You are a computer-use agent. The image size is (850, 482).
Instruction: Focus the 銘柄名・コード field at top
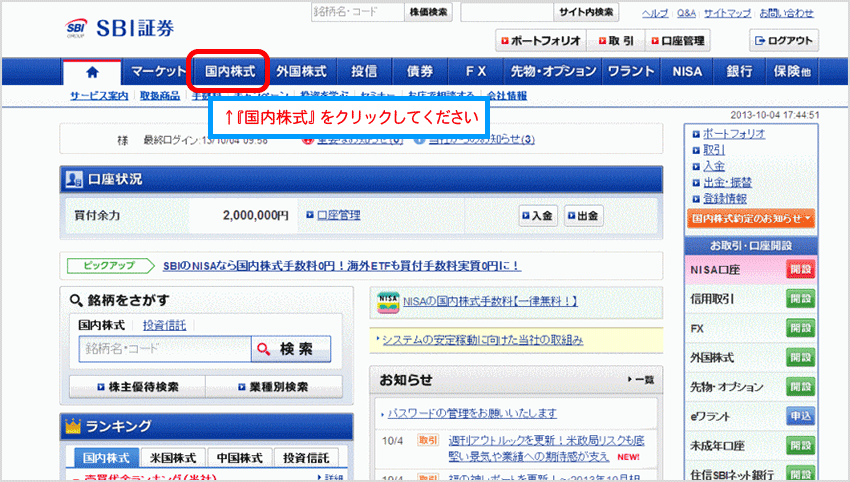pyautogui.click(x=358, y=12)
